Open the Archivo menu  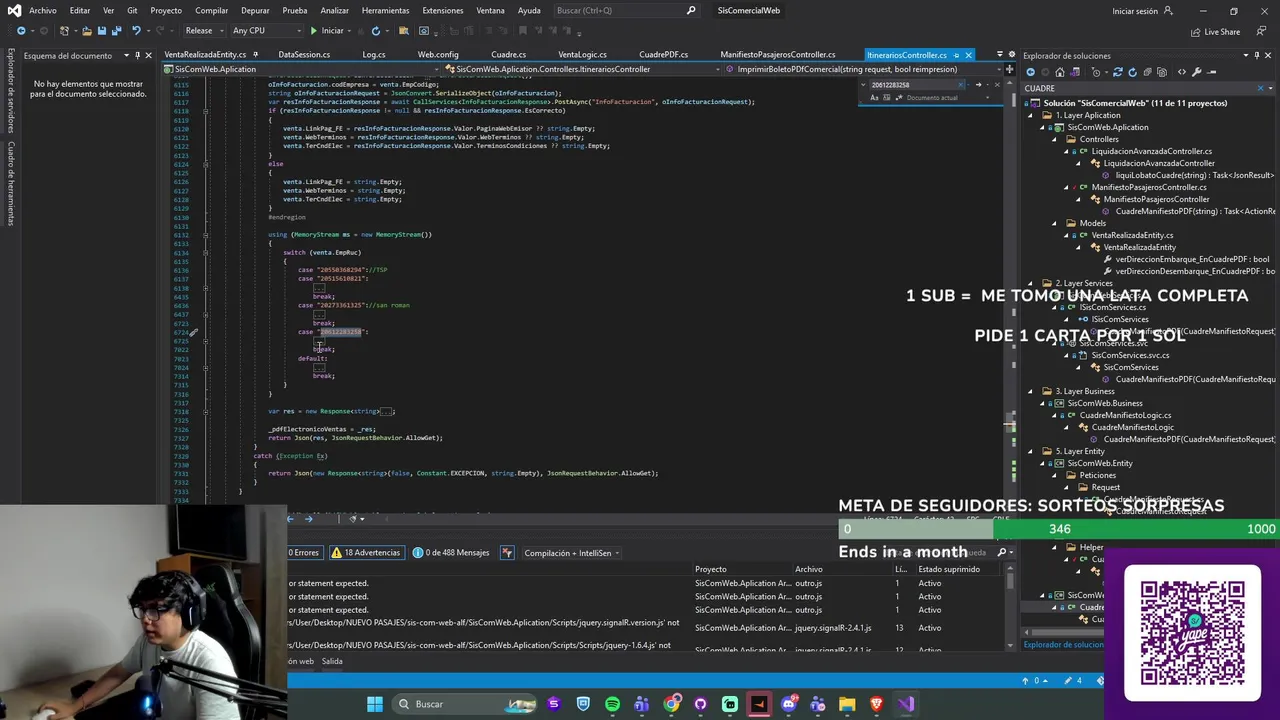click(43, 10)
